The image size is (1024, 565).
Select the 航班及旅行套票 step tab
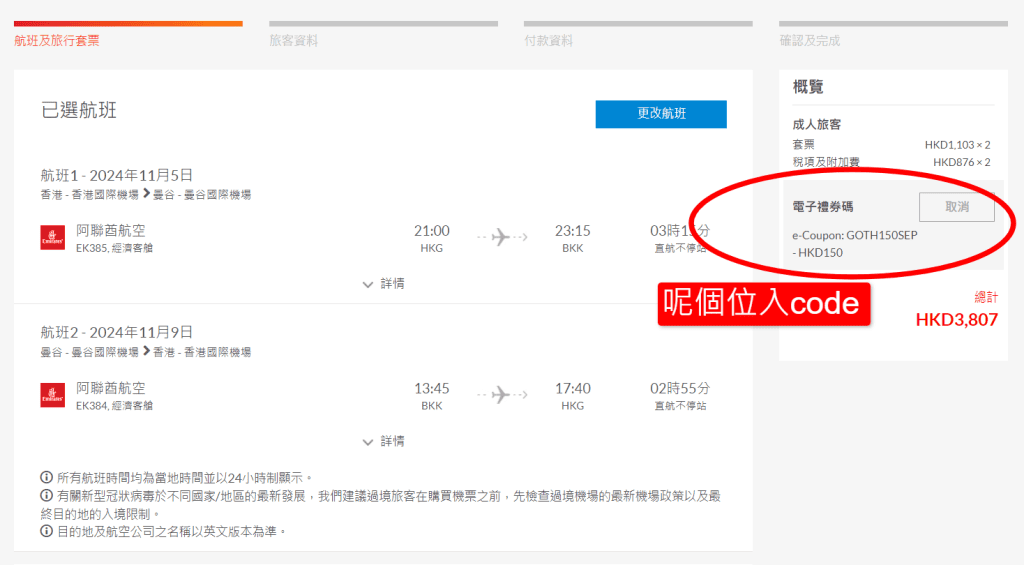pos(57,41)
